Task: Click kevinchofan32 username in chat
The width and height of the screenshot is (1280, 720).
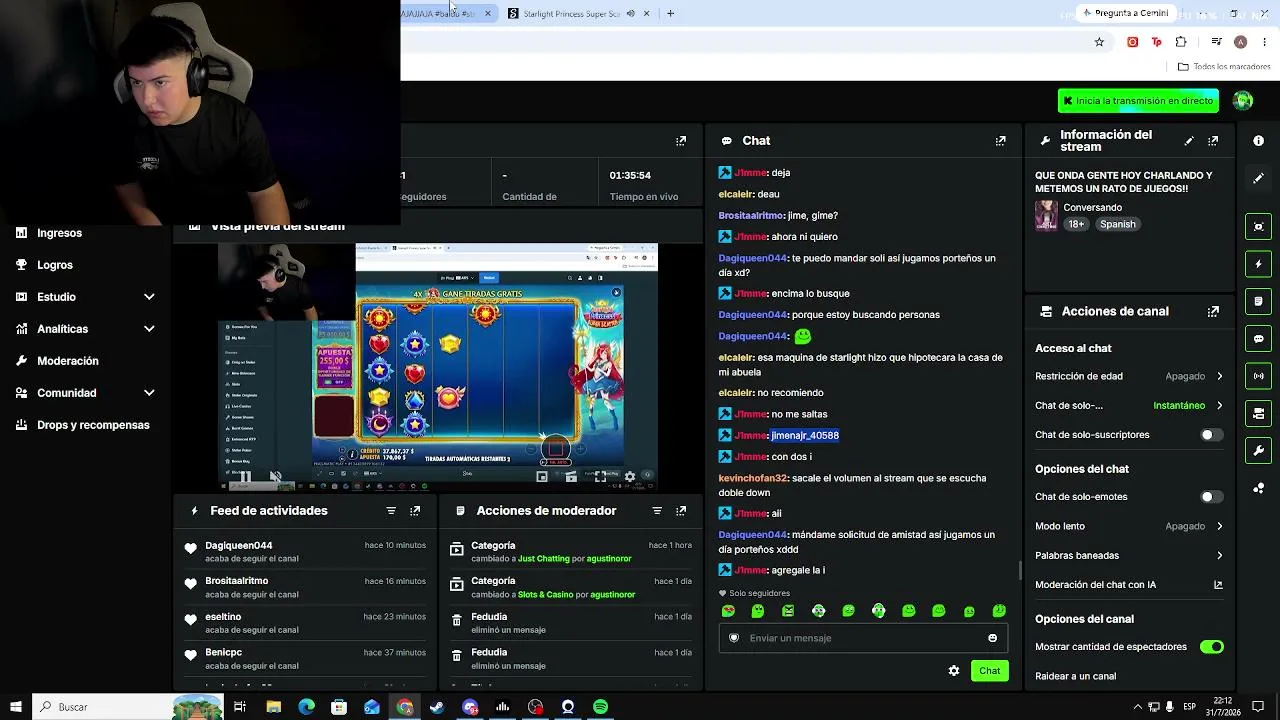Action: point(753,479)
